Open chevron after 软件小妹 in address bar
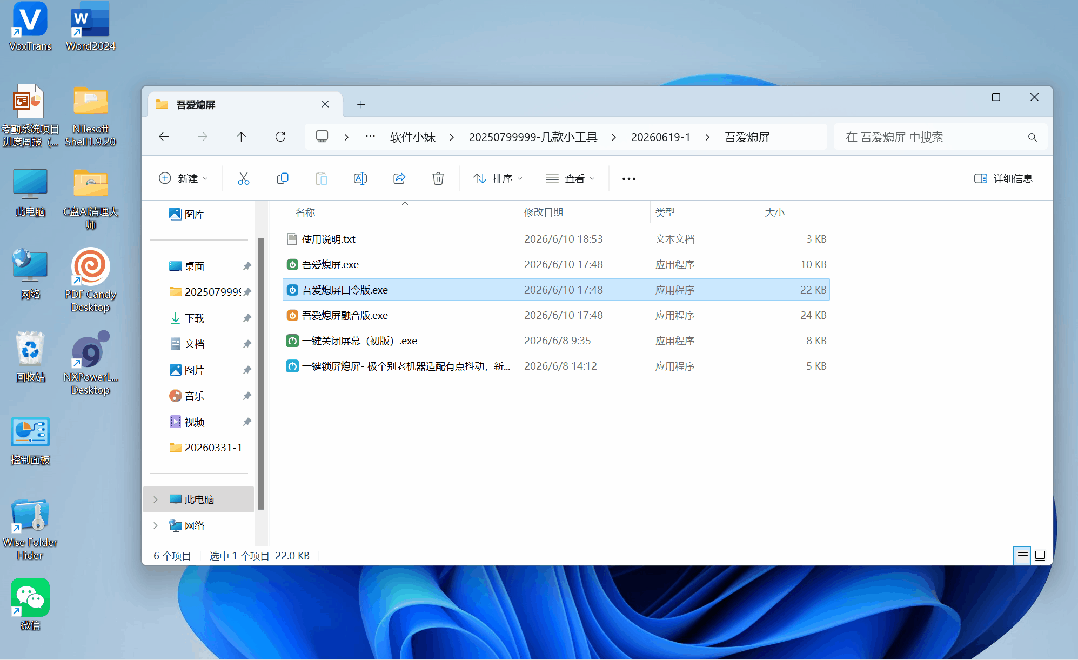1078x660 pixels. (x=452, y=138)
